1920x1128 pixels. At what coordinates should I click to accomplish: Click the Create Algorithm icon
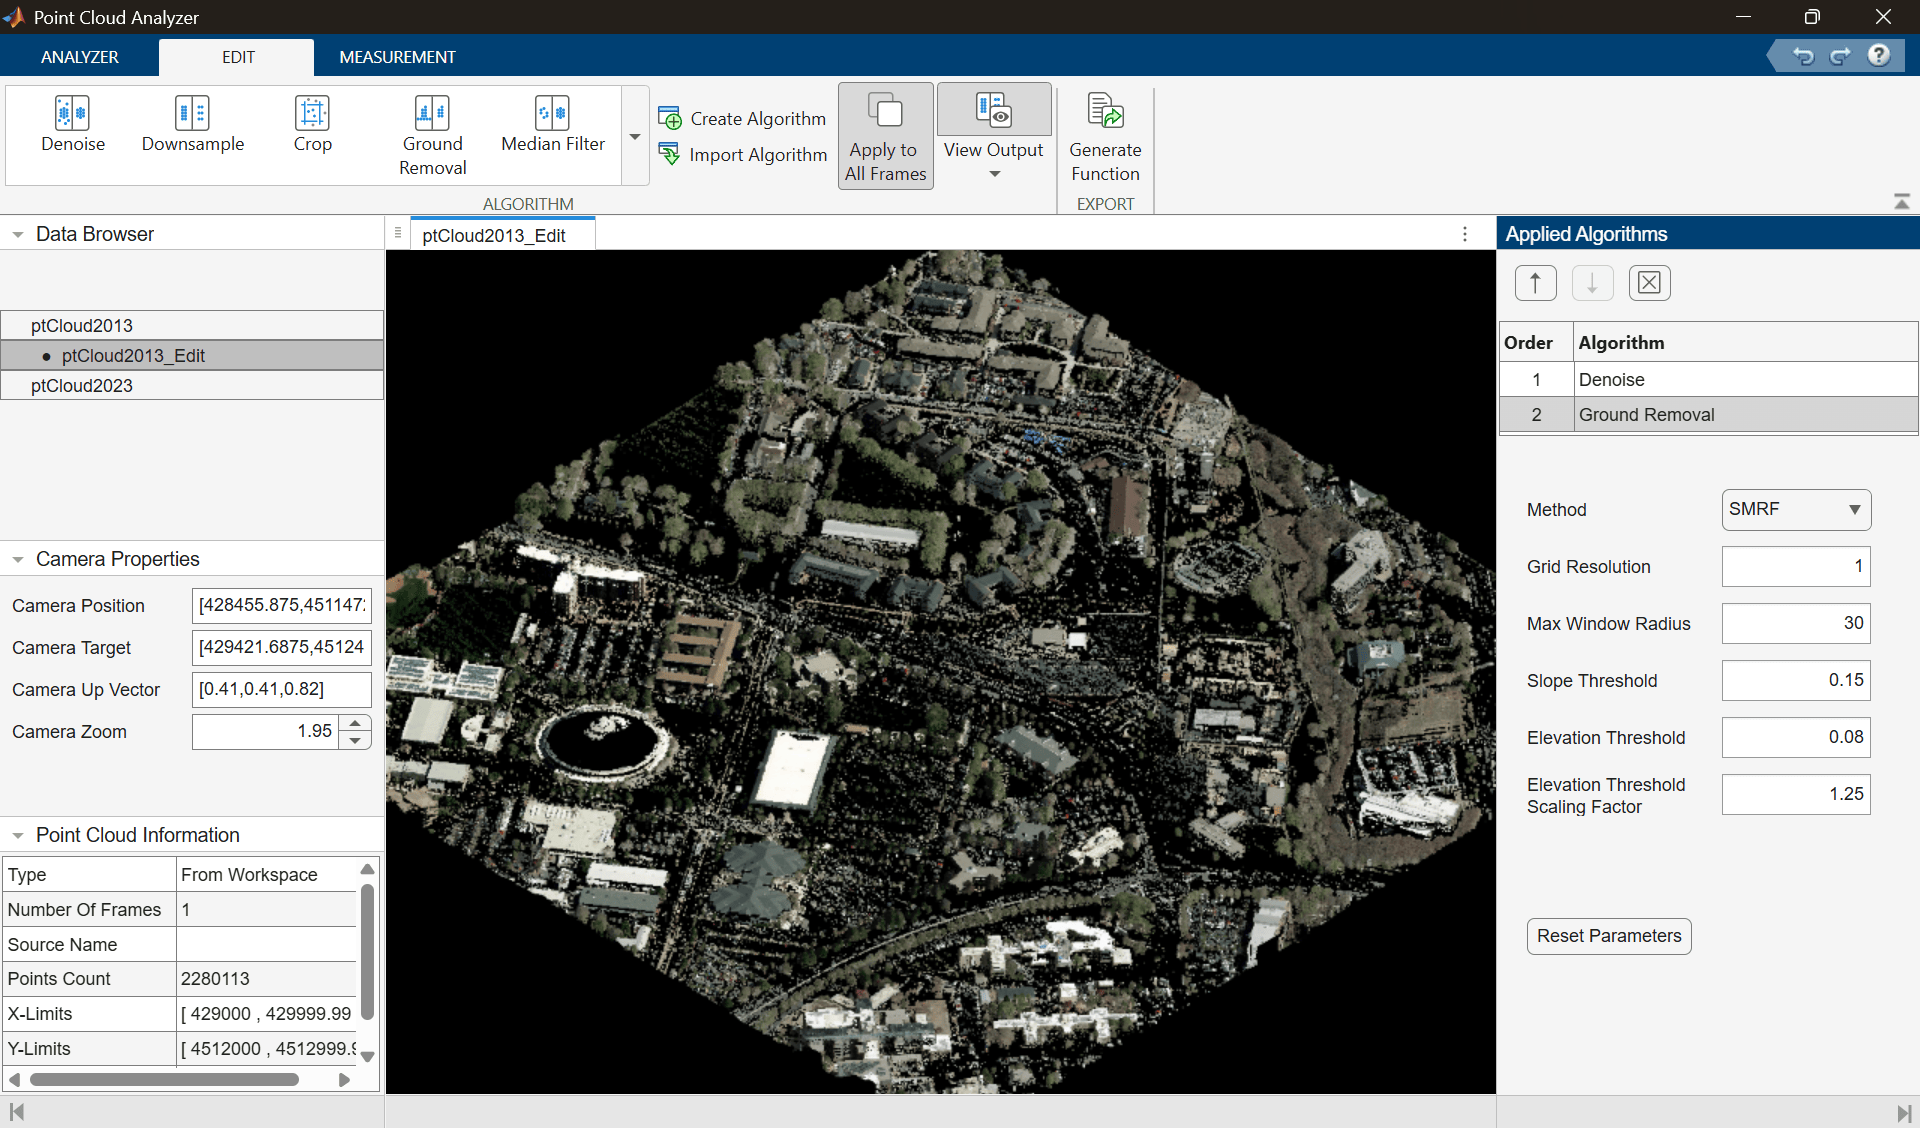[x=670, y=118]
